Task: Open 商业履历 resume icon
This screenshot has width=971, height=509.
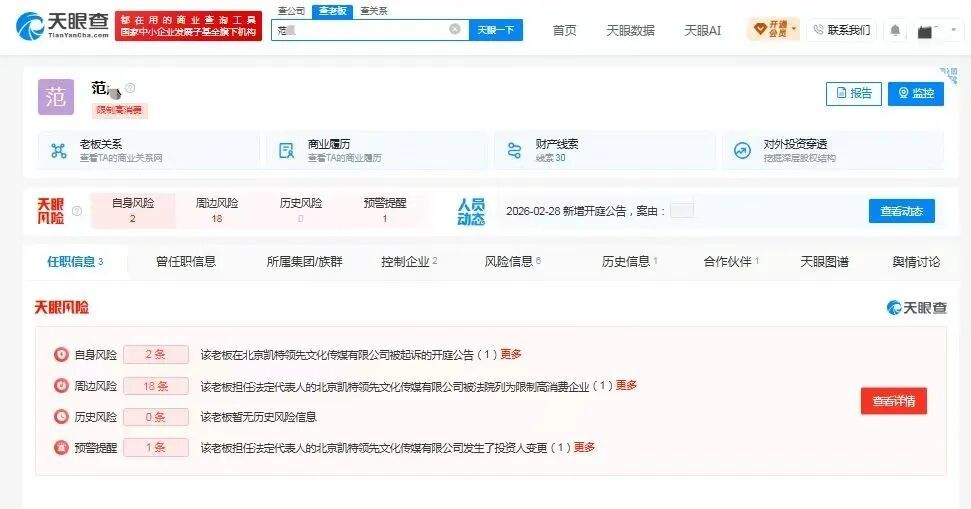Action: coord(287,150)
